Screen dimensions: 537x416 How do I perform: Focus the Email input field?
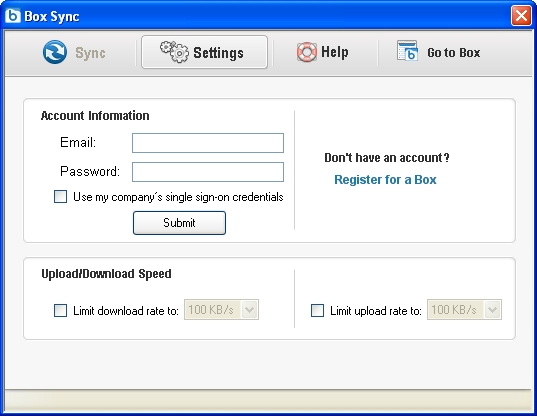[x=208, y=143]
